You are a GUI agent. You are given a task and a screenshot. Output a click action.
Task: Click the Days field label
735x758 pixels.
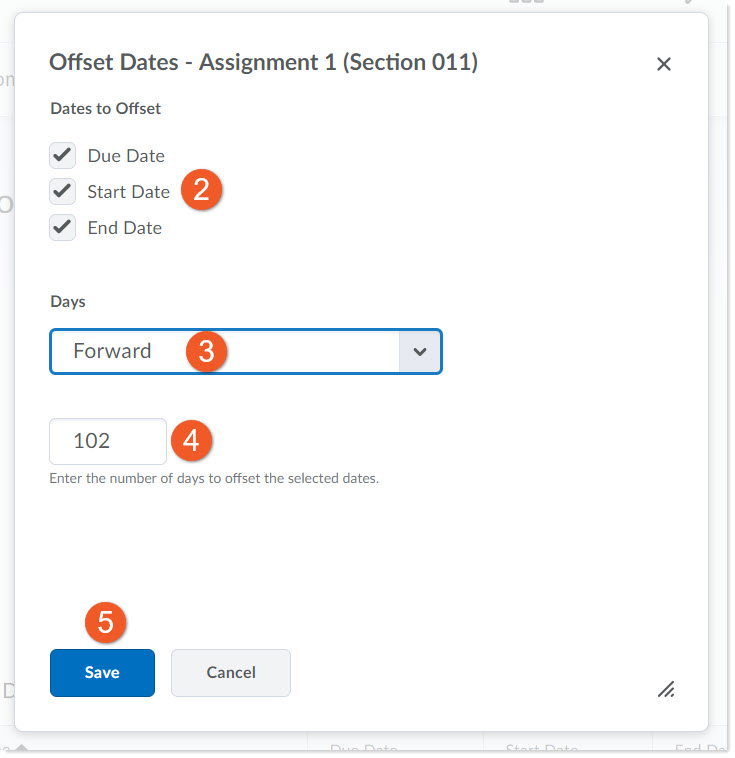point(68,301)
